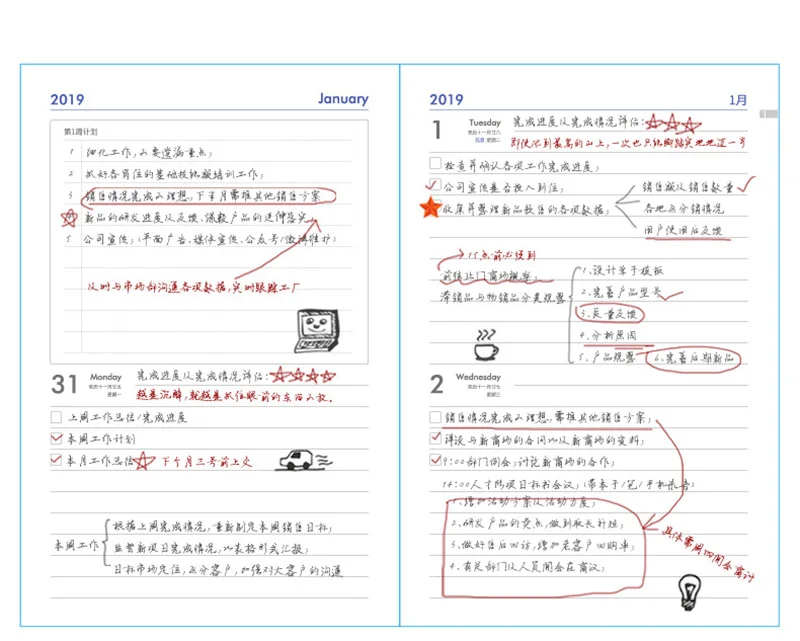Click the car doodle beside Monday tasks

click(305, 460)
